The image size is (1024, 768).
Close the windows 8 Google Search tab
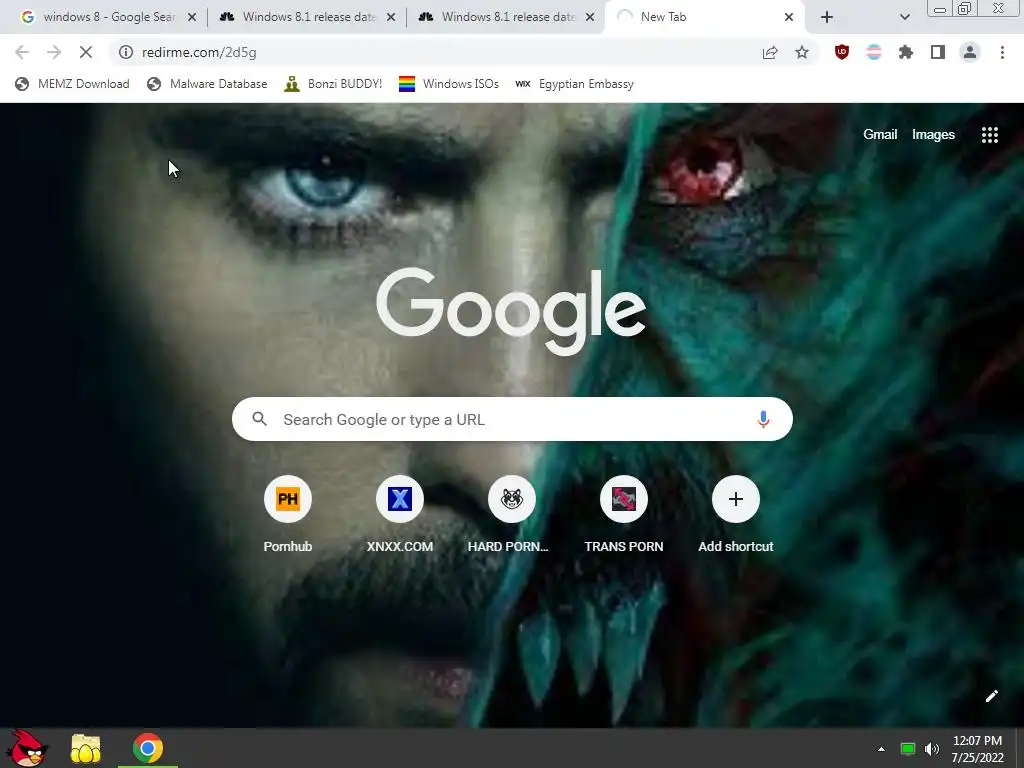pyautogui.click(x=192, y=17)
